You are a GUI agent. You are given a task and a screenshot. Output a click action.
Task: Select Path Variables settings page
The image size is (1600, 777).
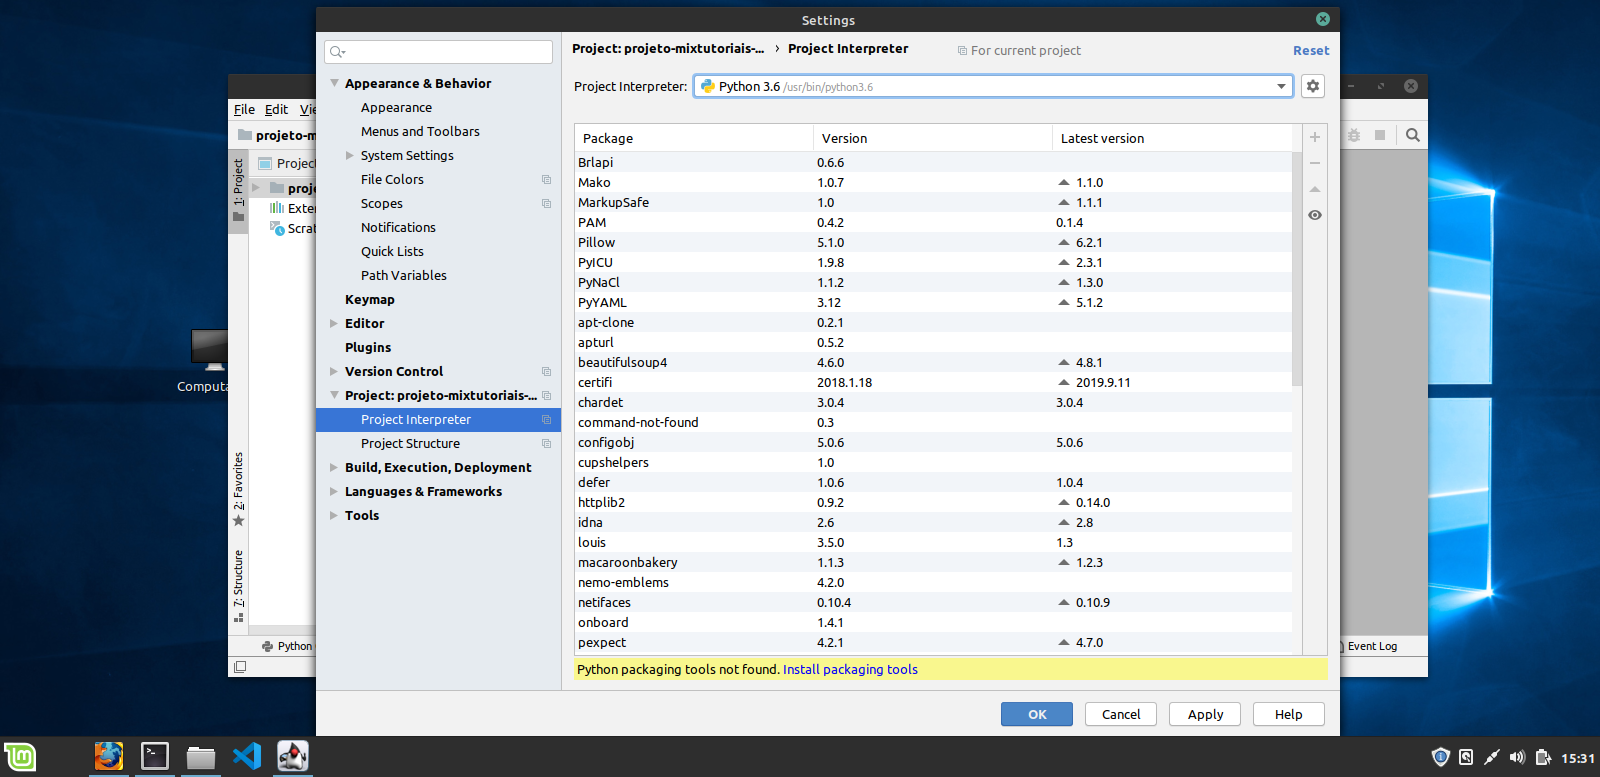(404, 276)
